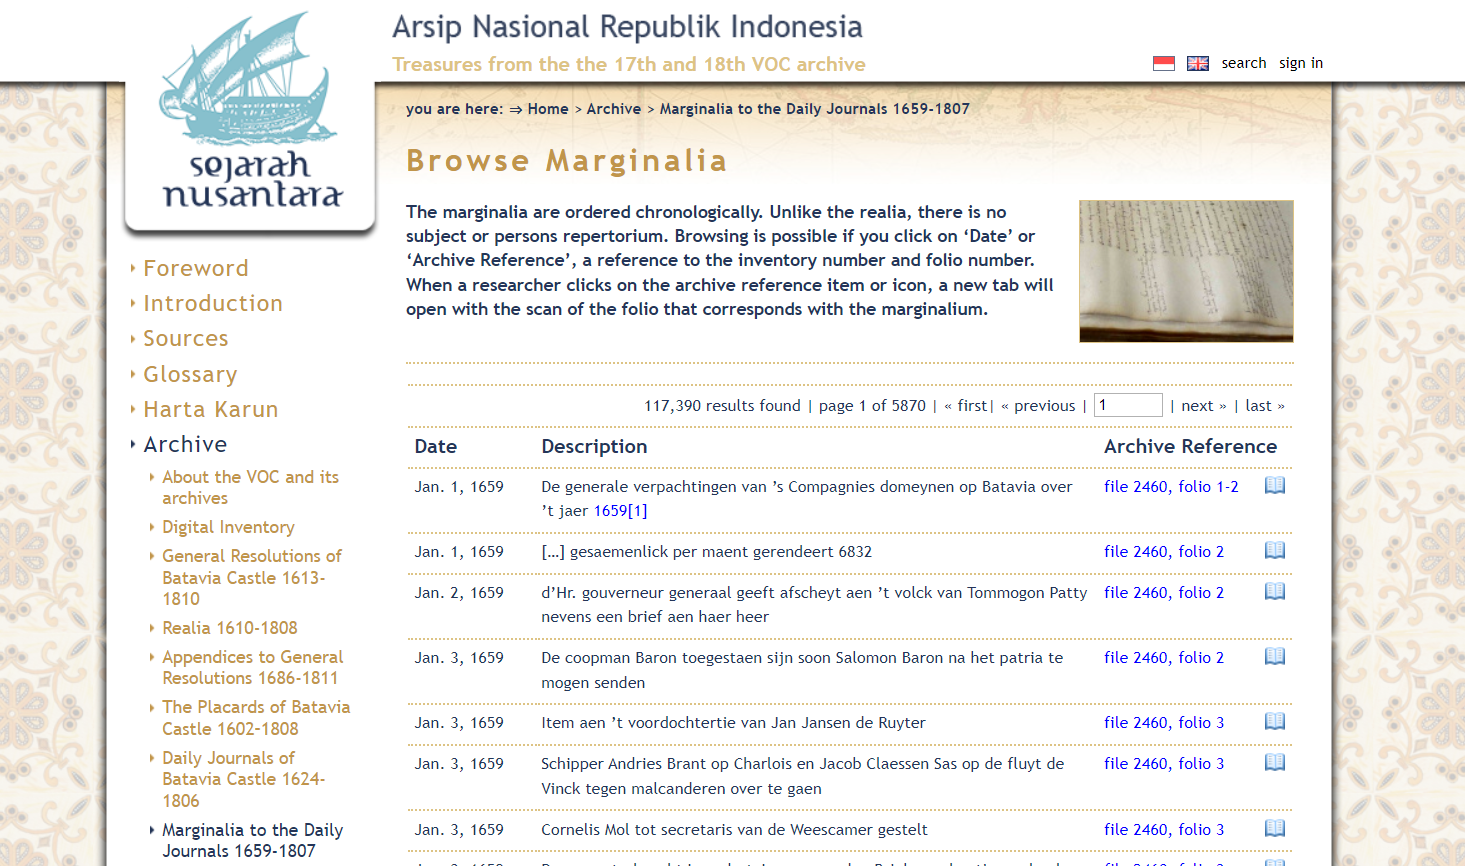The height and width of the screenshot is (866, 1465).
Task: Open Daily Journals of Batavia Castle
Action: 244,779
